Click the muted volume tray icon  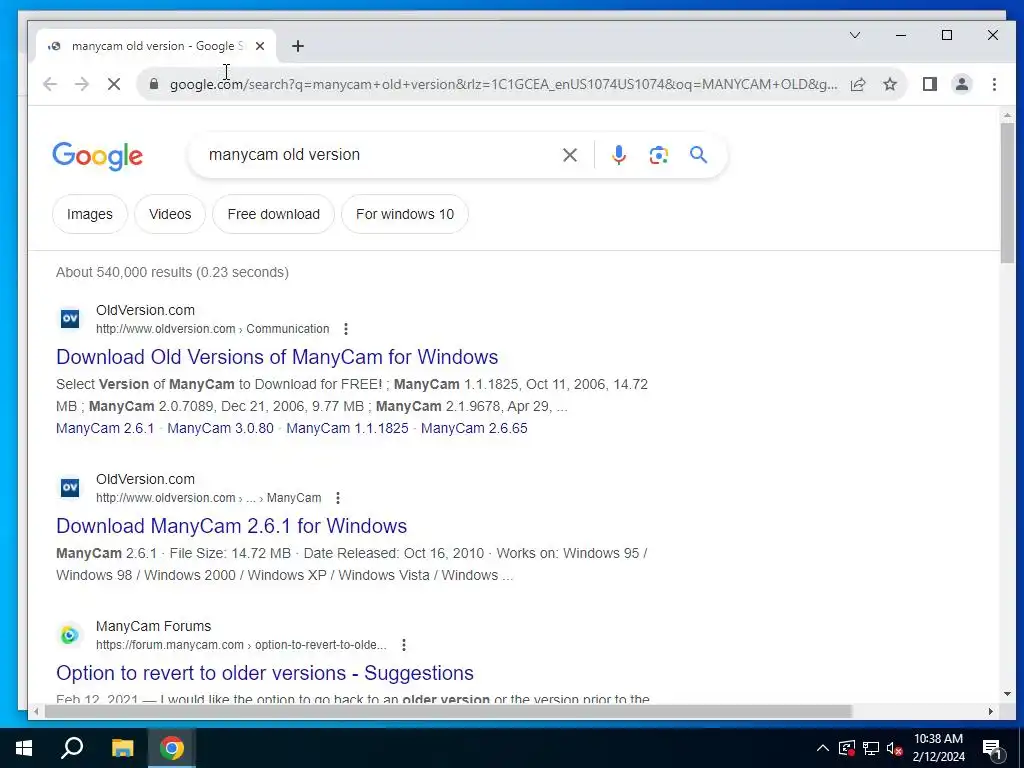point(895,748)
